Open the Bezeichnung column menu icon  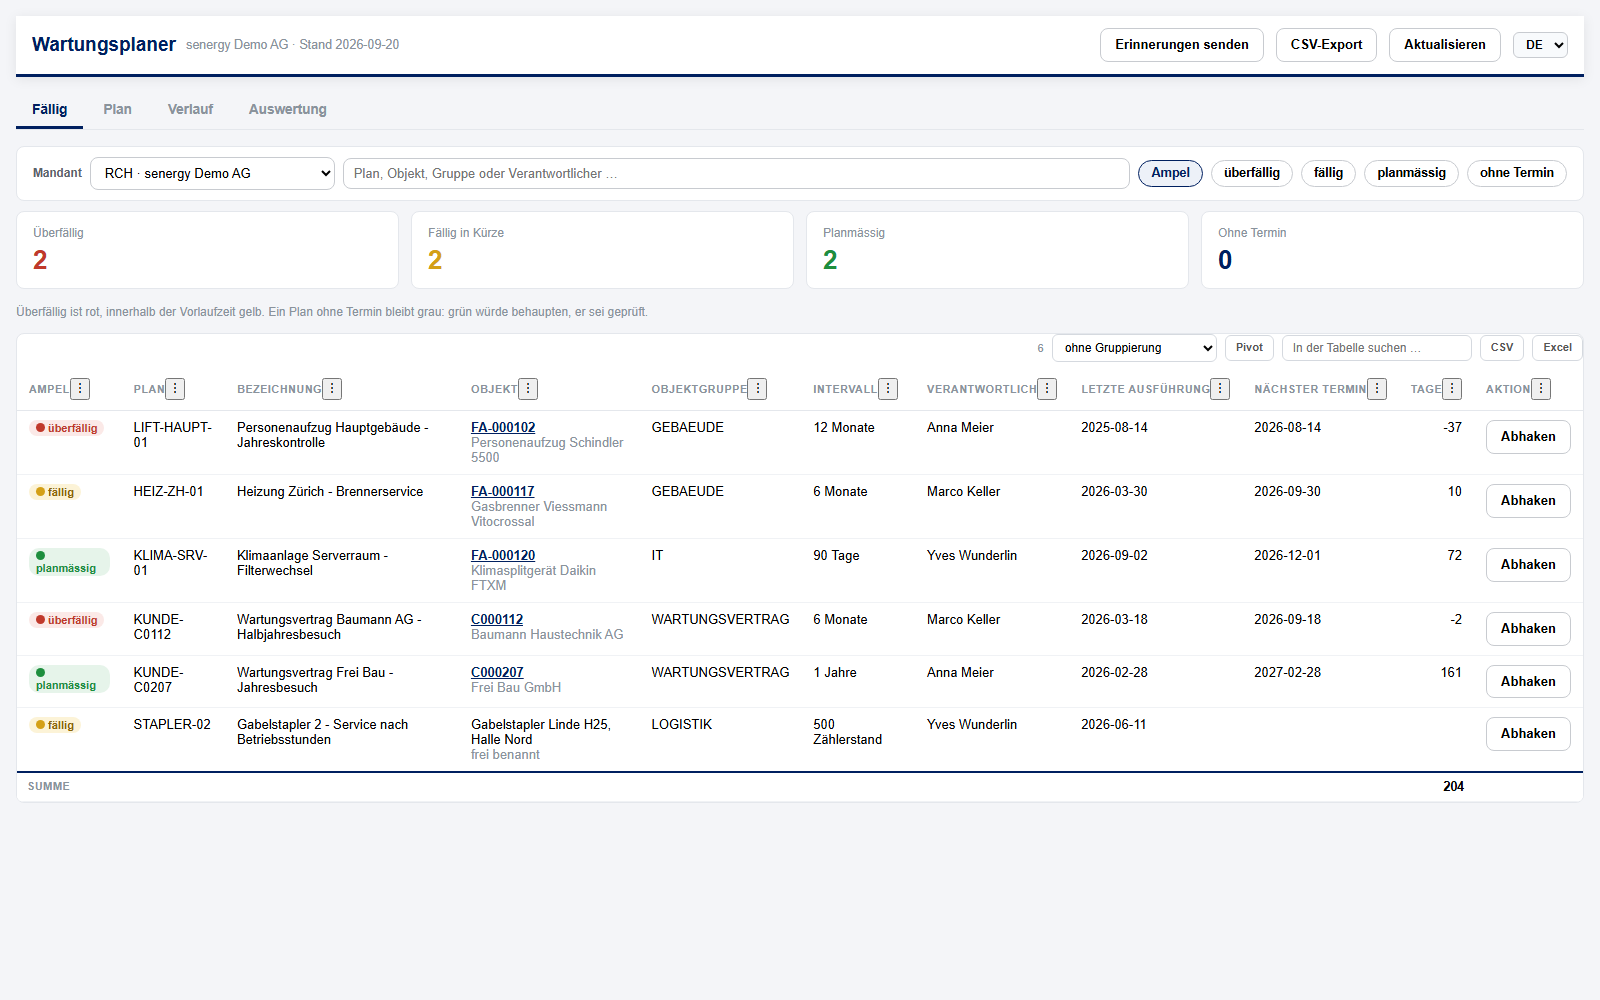click(332, 389)
